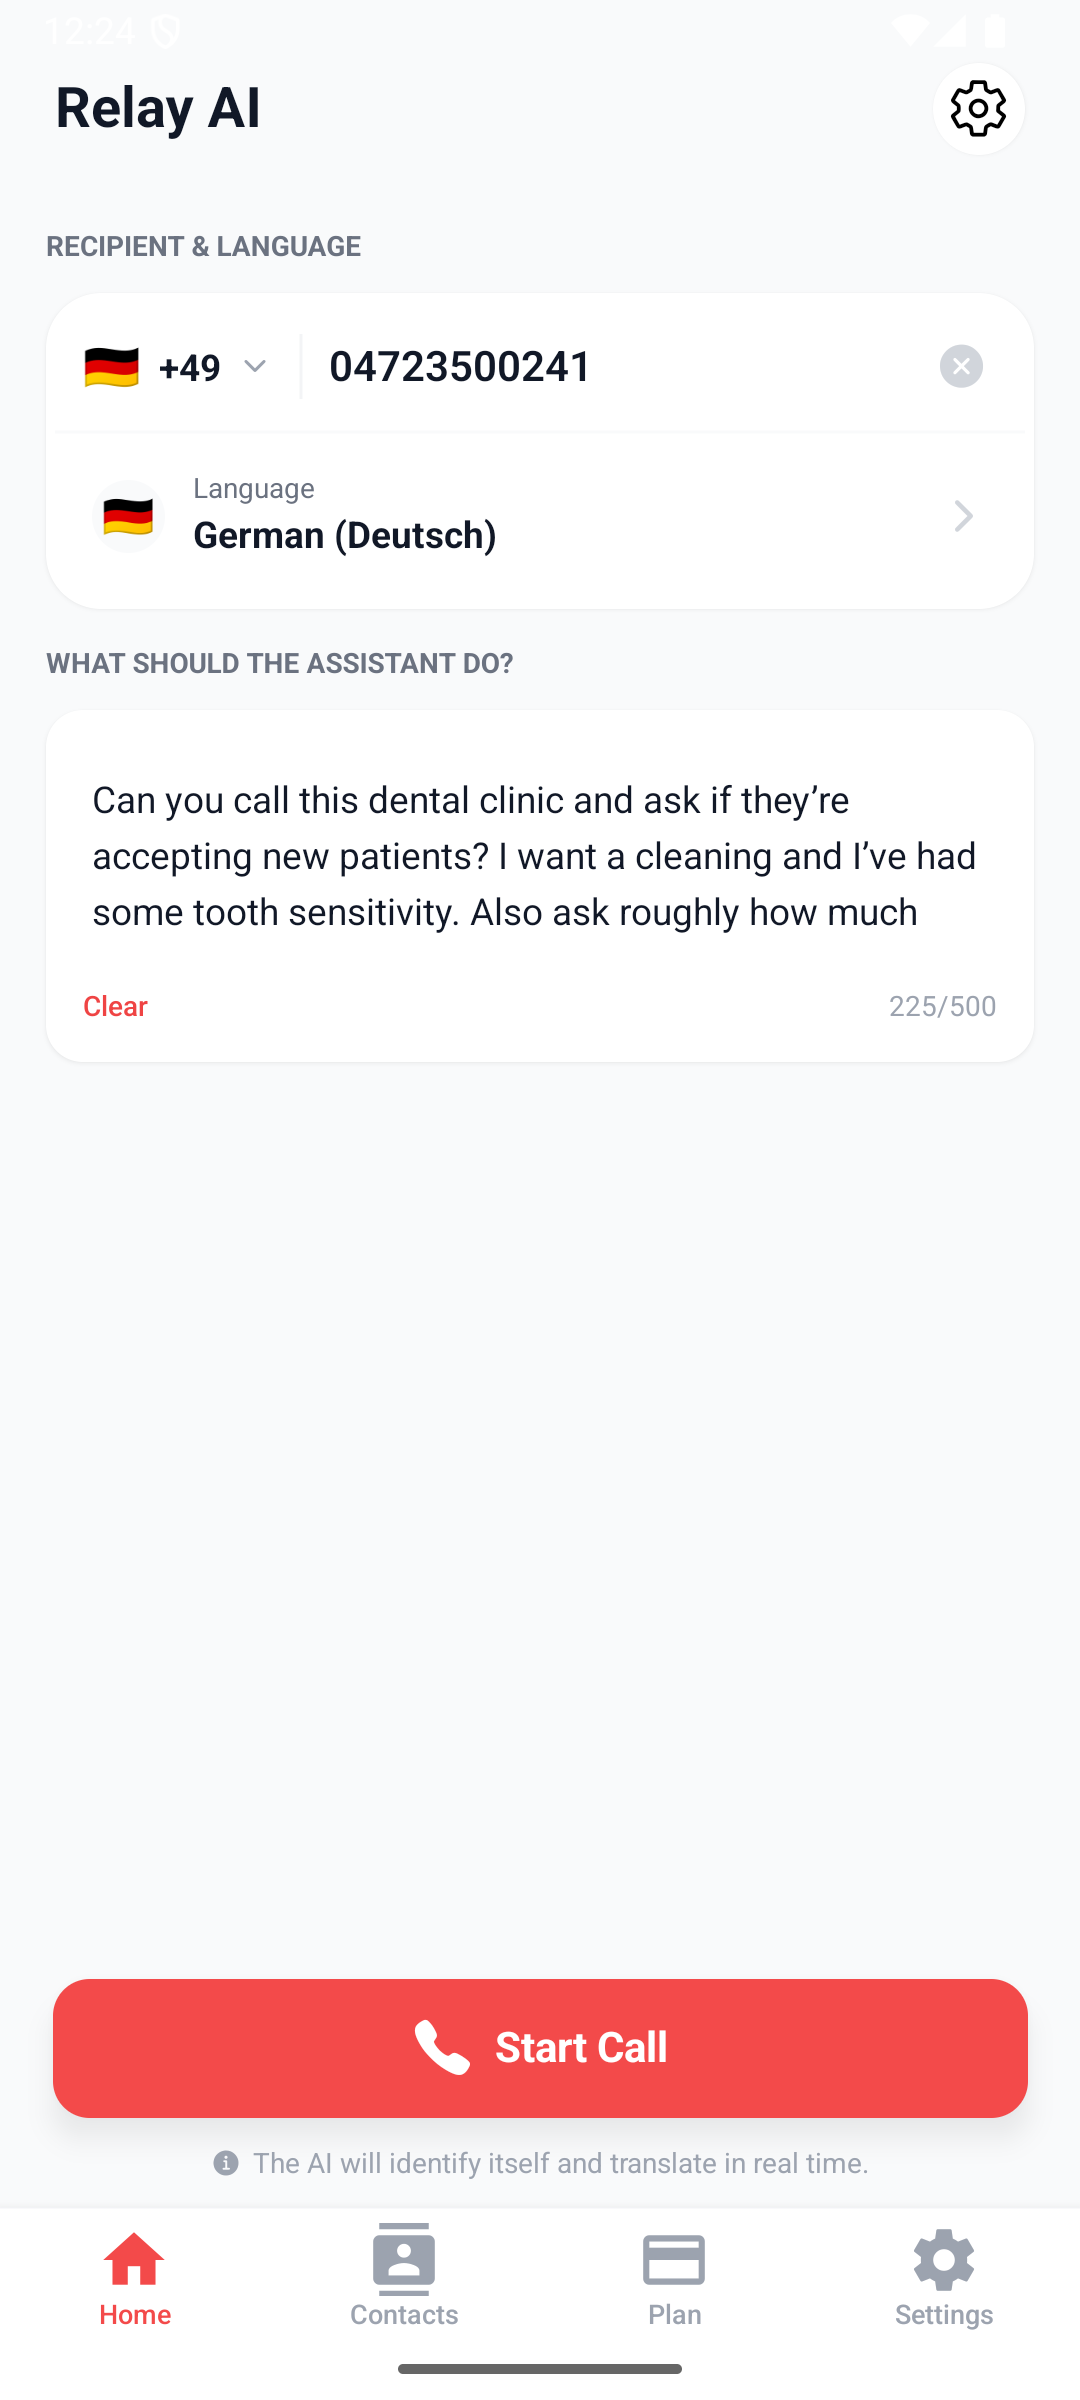Viewport: 1080px width, 2400px height.
Task: Tap the red Clear link
Action: (115, 1006)
